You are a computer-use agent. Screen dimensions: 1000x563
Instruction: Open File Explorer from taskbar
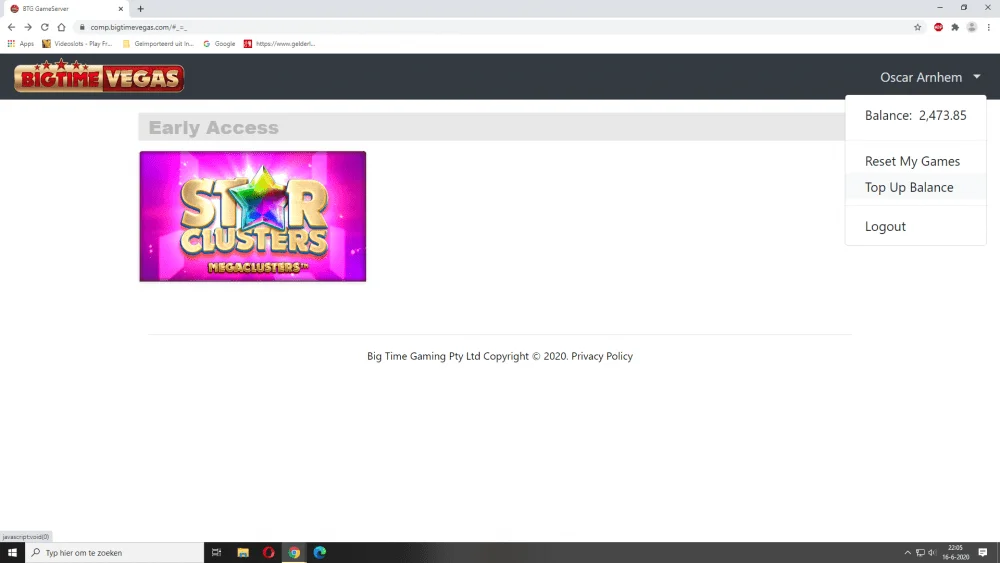[242, 552]
